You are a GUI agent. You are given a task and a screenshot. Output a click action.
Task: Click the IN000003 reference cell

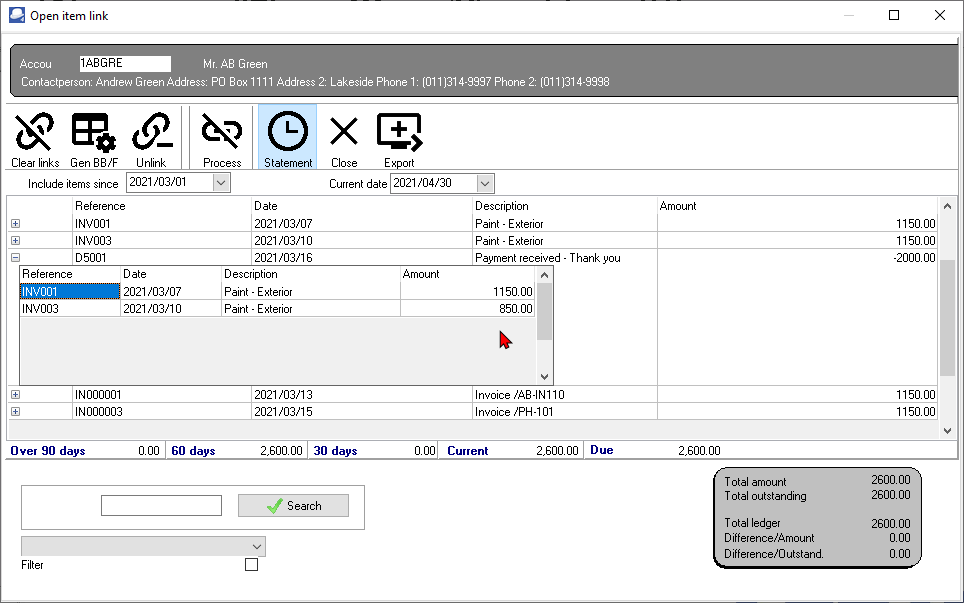pos(162,412)
